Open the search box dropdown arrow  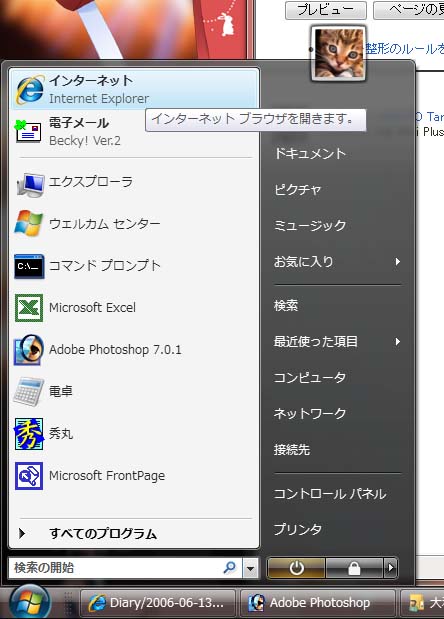[x=250, y=568]
